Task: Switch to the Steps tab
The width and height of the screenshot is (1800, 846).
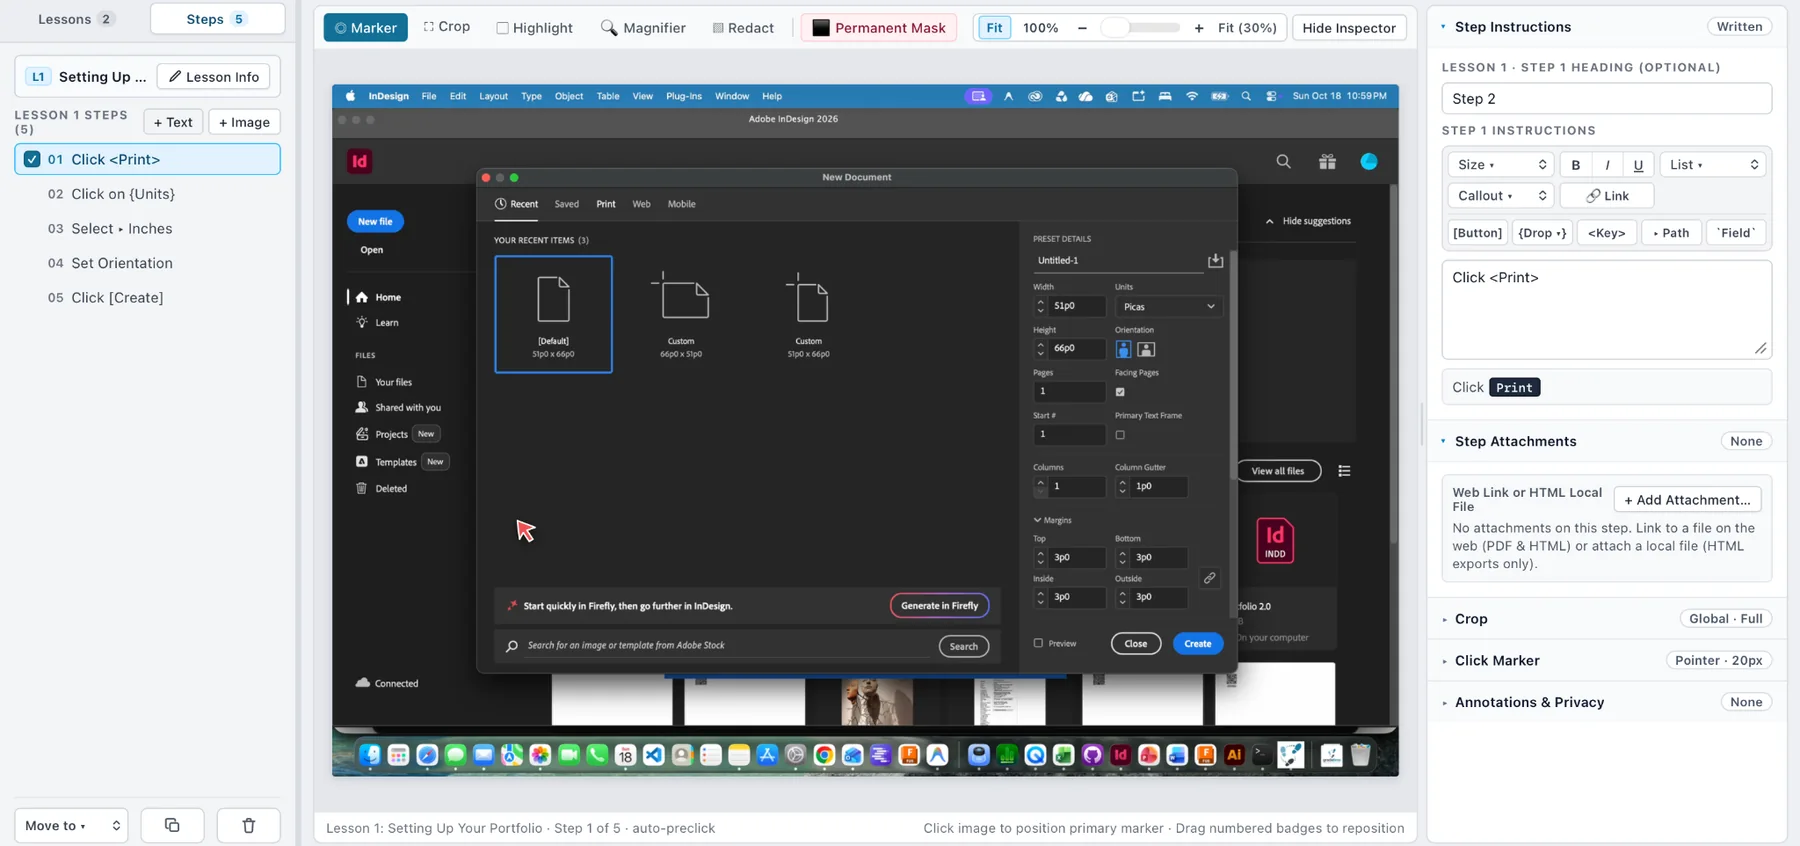Action: coord(217,19)
